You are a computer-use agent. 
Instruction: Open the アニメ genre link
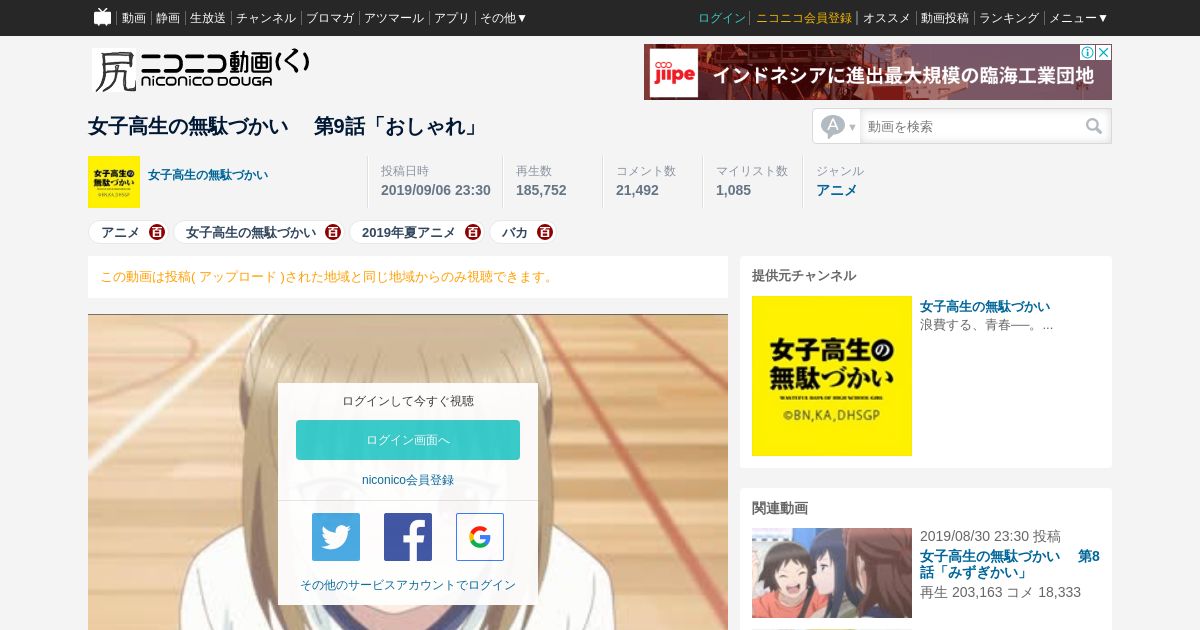(837, 190)
